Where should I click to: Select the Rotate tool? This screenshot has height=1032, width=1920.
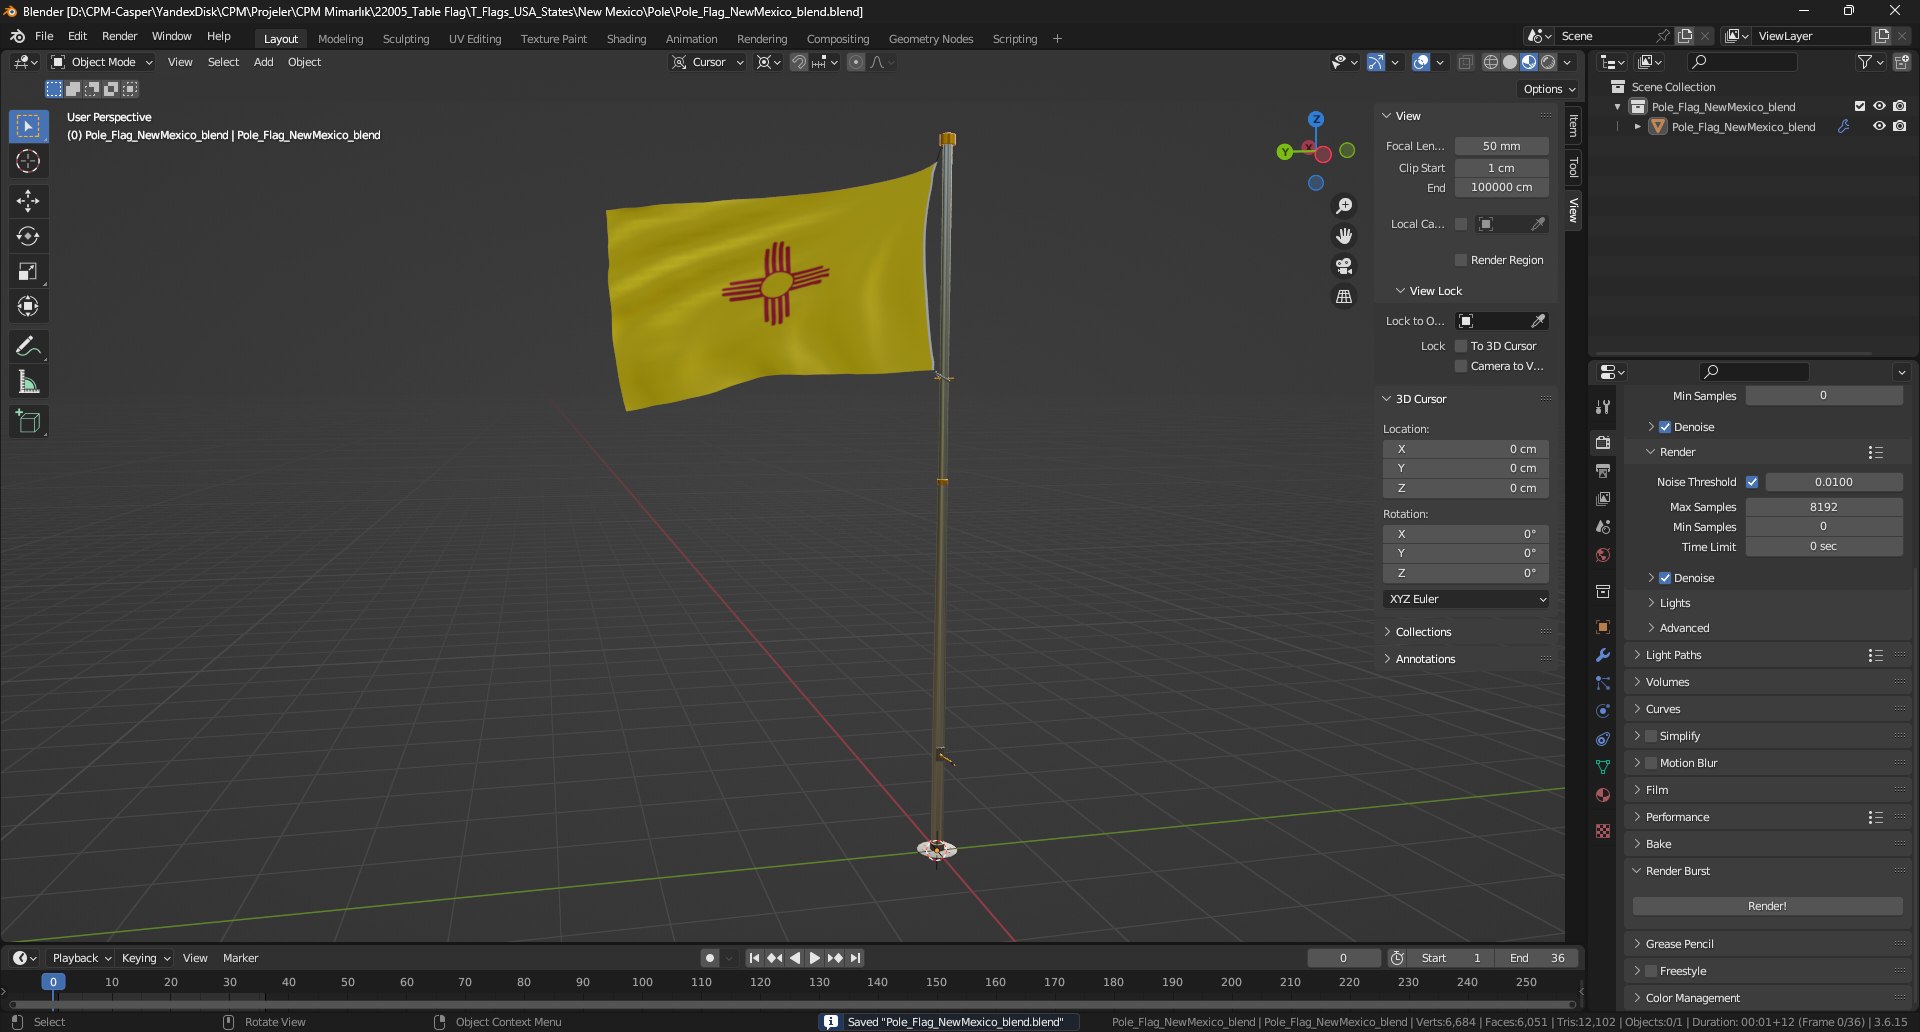coord(28,236)
